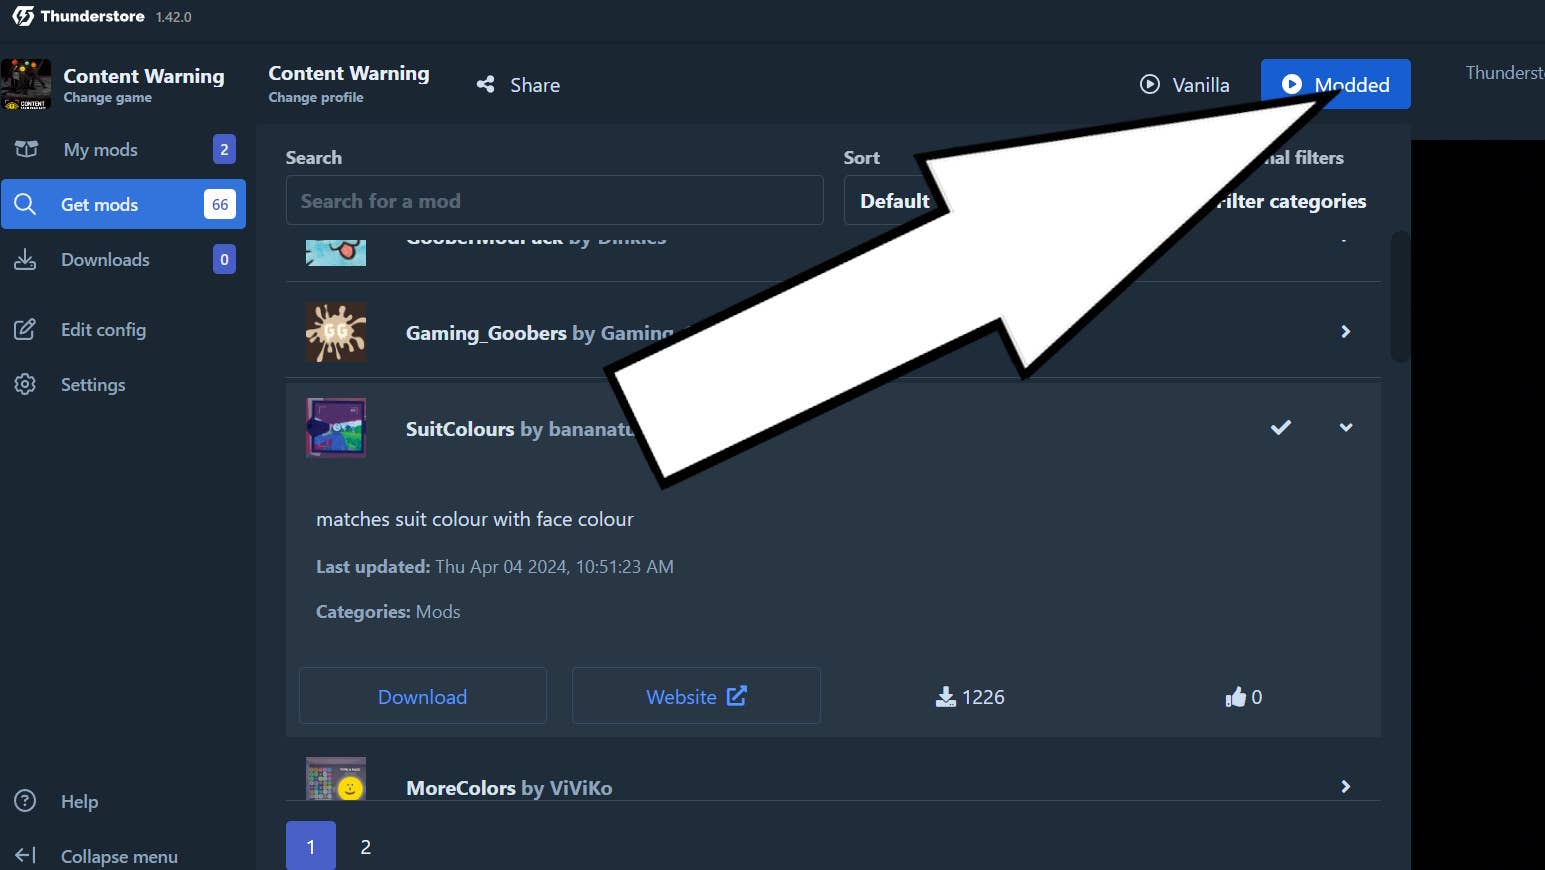The image size is (1545, 870).
Task: Click Change game under Content Warning
Action: click(107, 97)
